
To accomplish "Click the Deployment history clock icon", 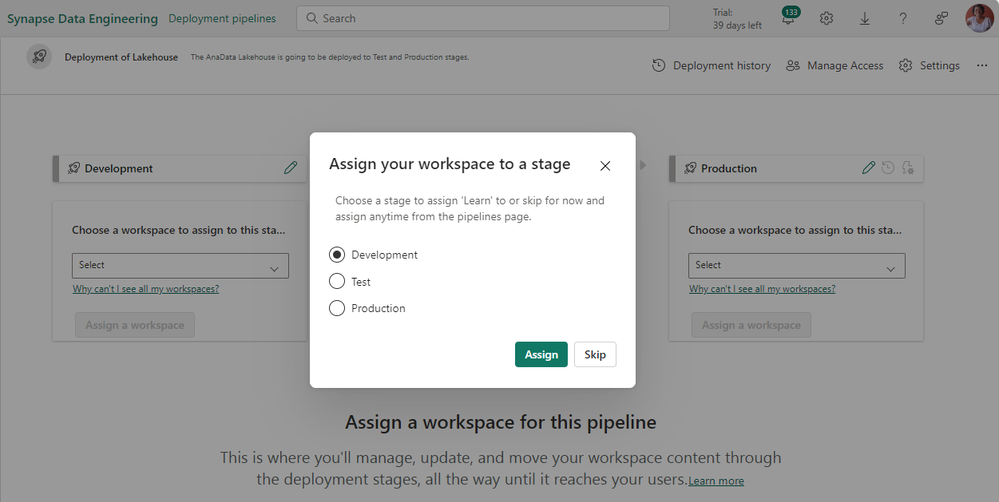I will [659, 65].
